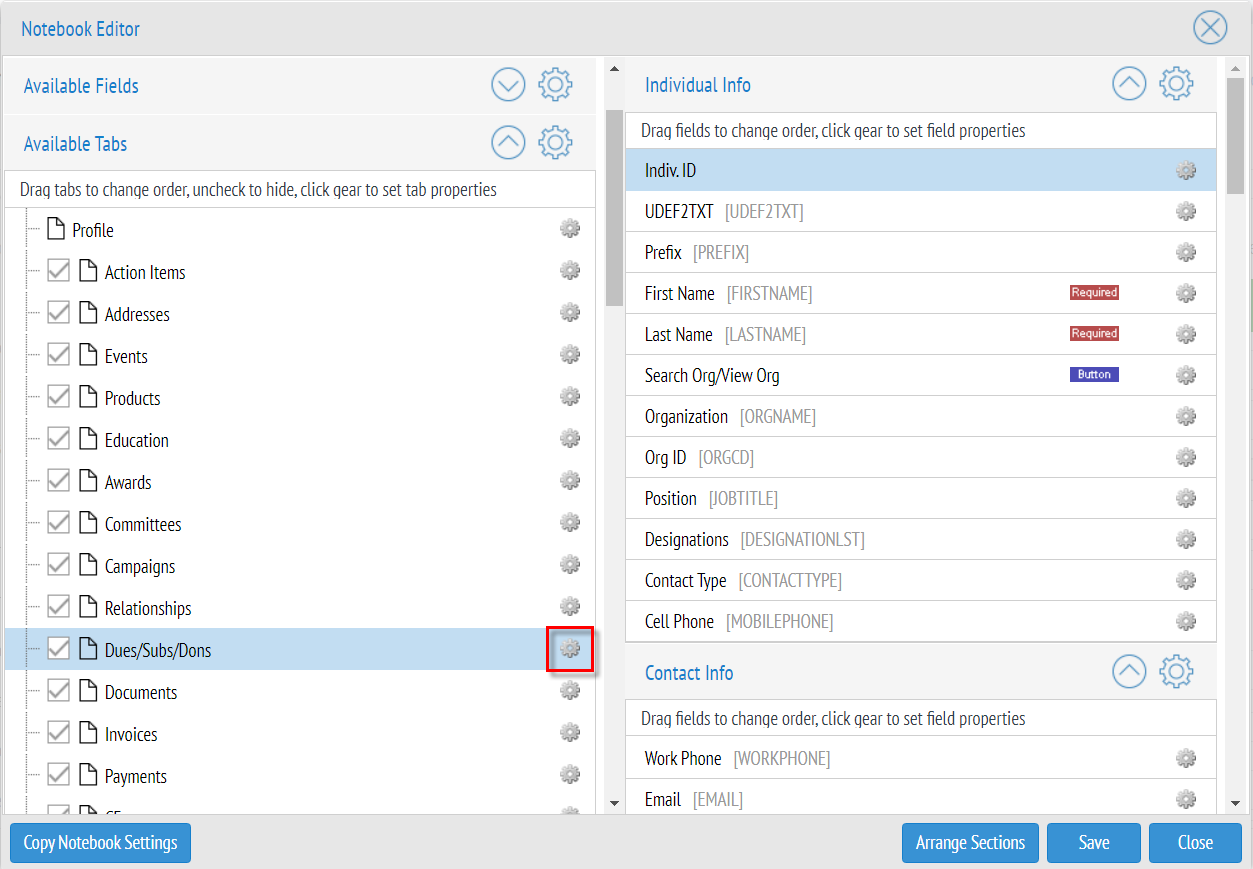Select the Indiv. ID field row

pyautogui.click(x=921, y=171)
